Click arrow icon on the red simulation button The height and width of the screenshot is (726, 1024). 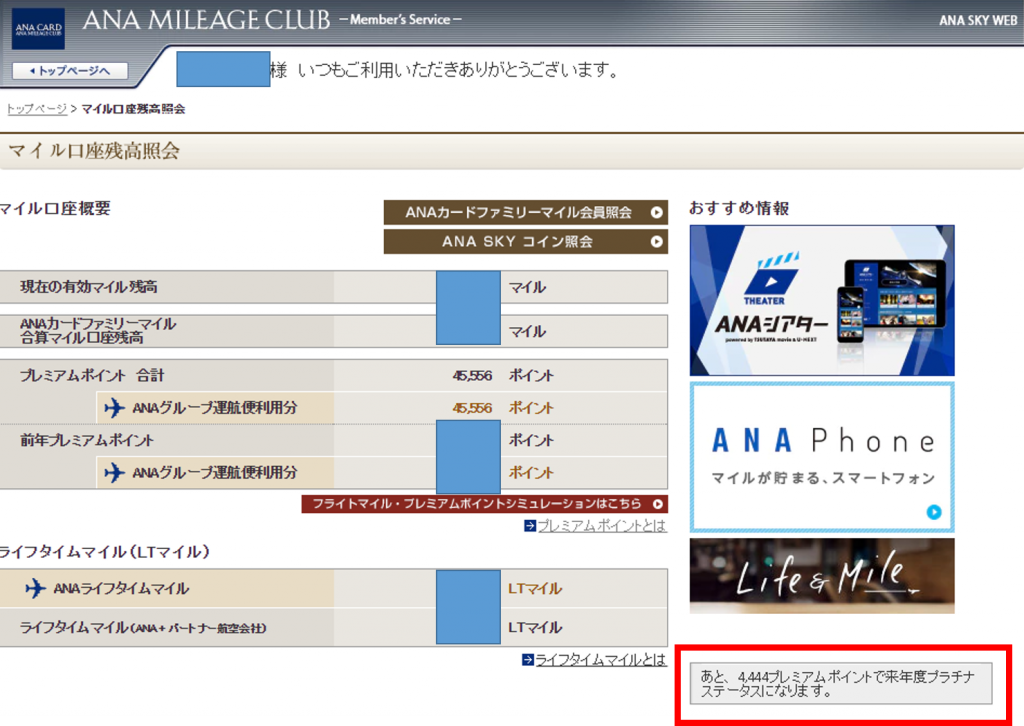tap(658, 504)
